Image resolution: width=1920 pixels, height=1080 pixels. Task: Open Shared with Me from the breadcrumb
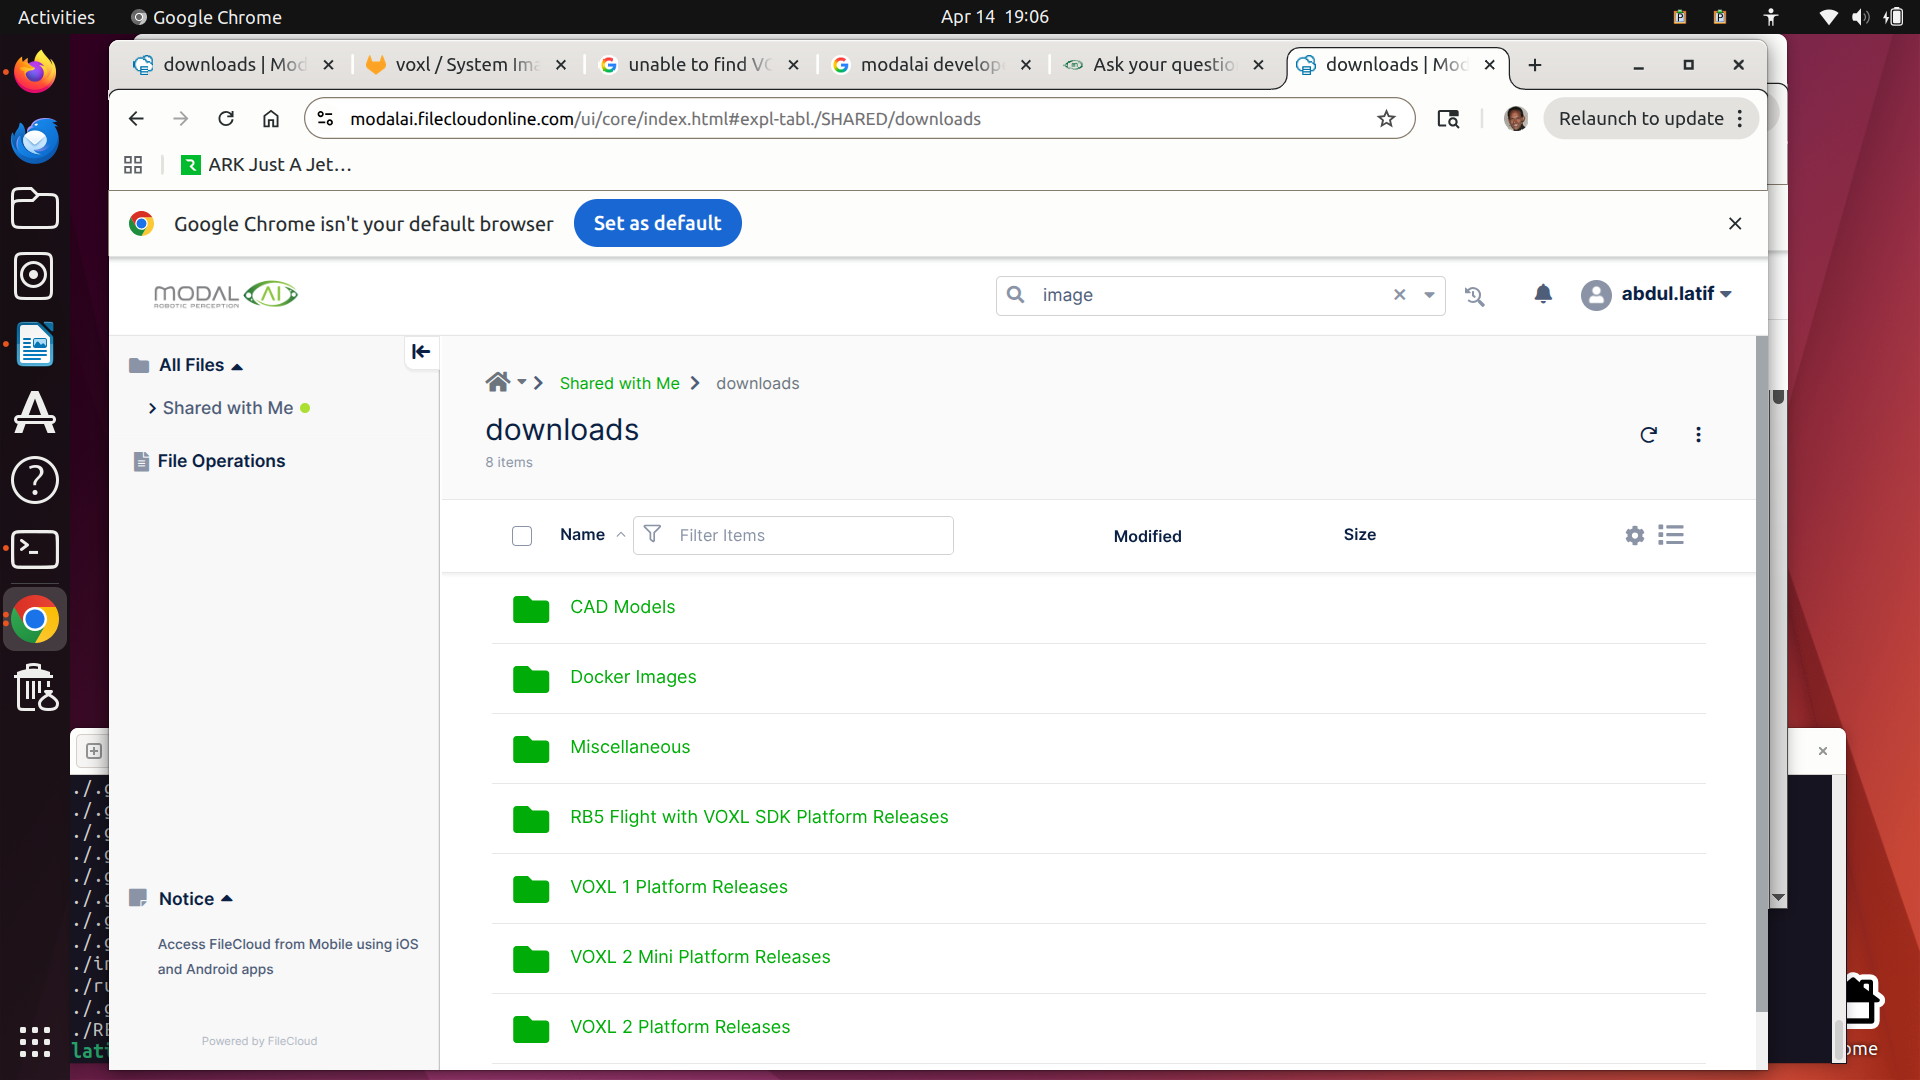coord(619,383)
